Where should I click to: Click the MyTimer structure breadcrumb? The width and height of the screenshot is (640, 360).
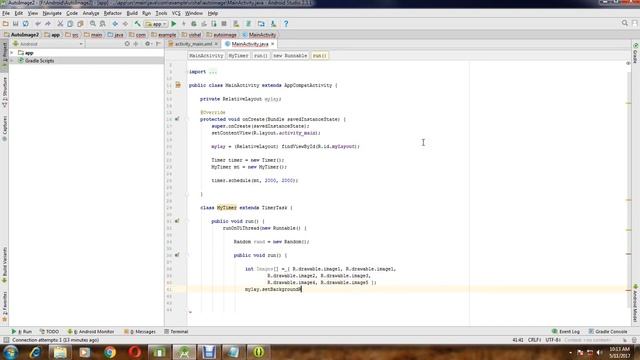click(x=238, y=56)
